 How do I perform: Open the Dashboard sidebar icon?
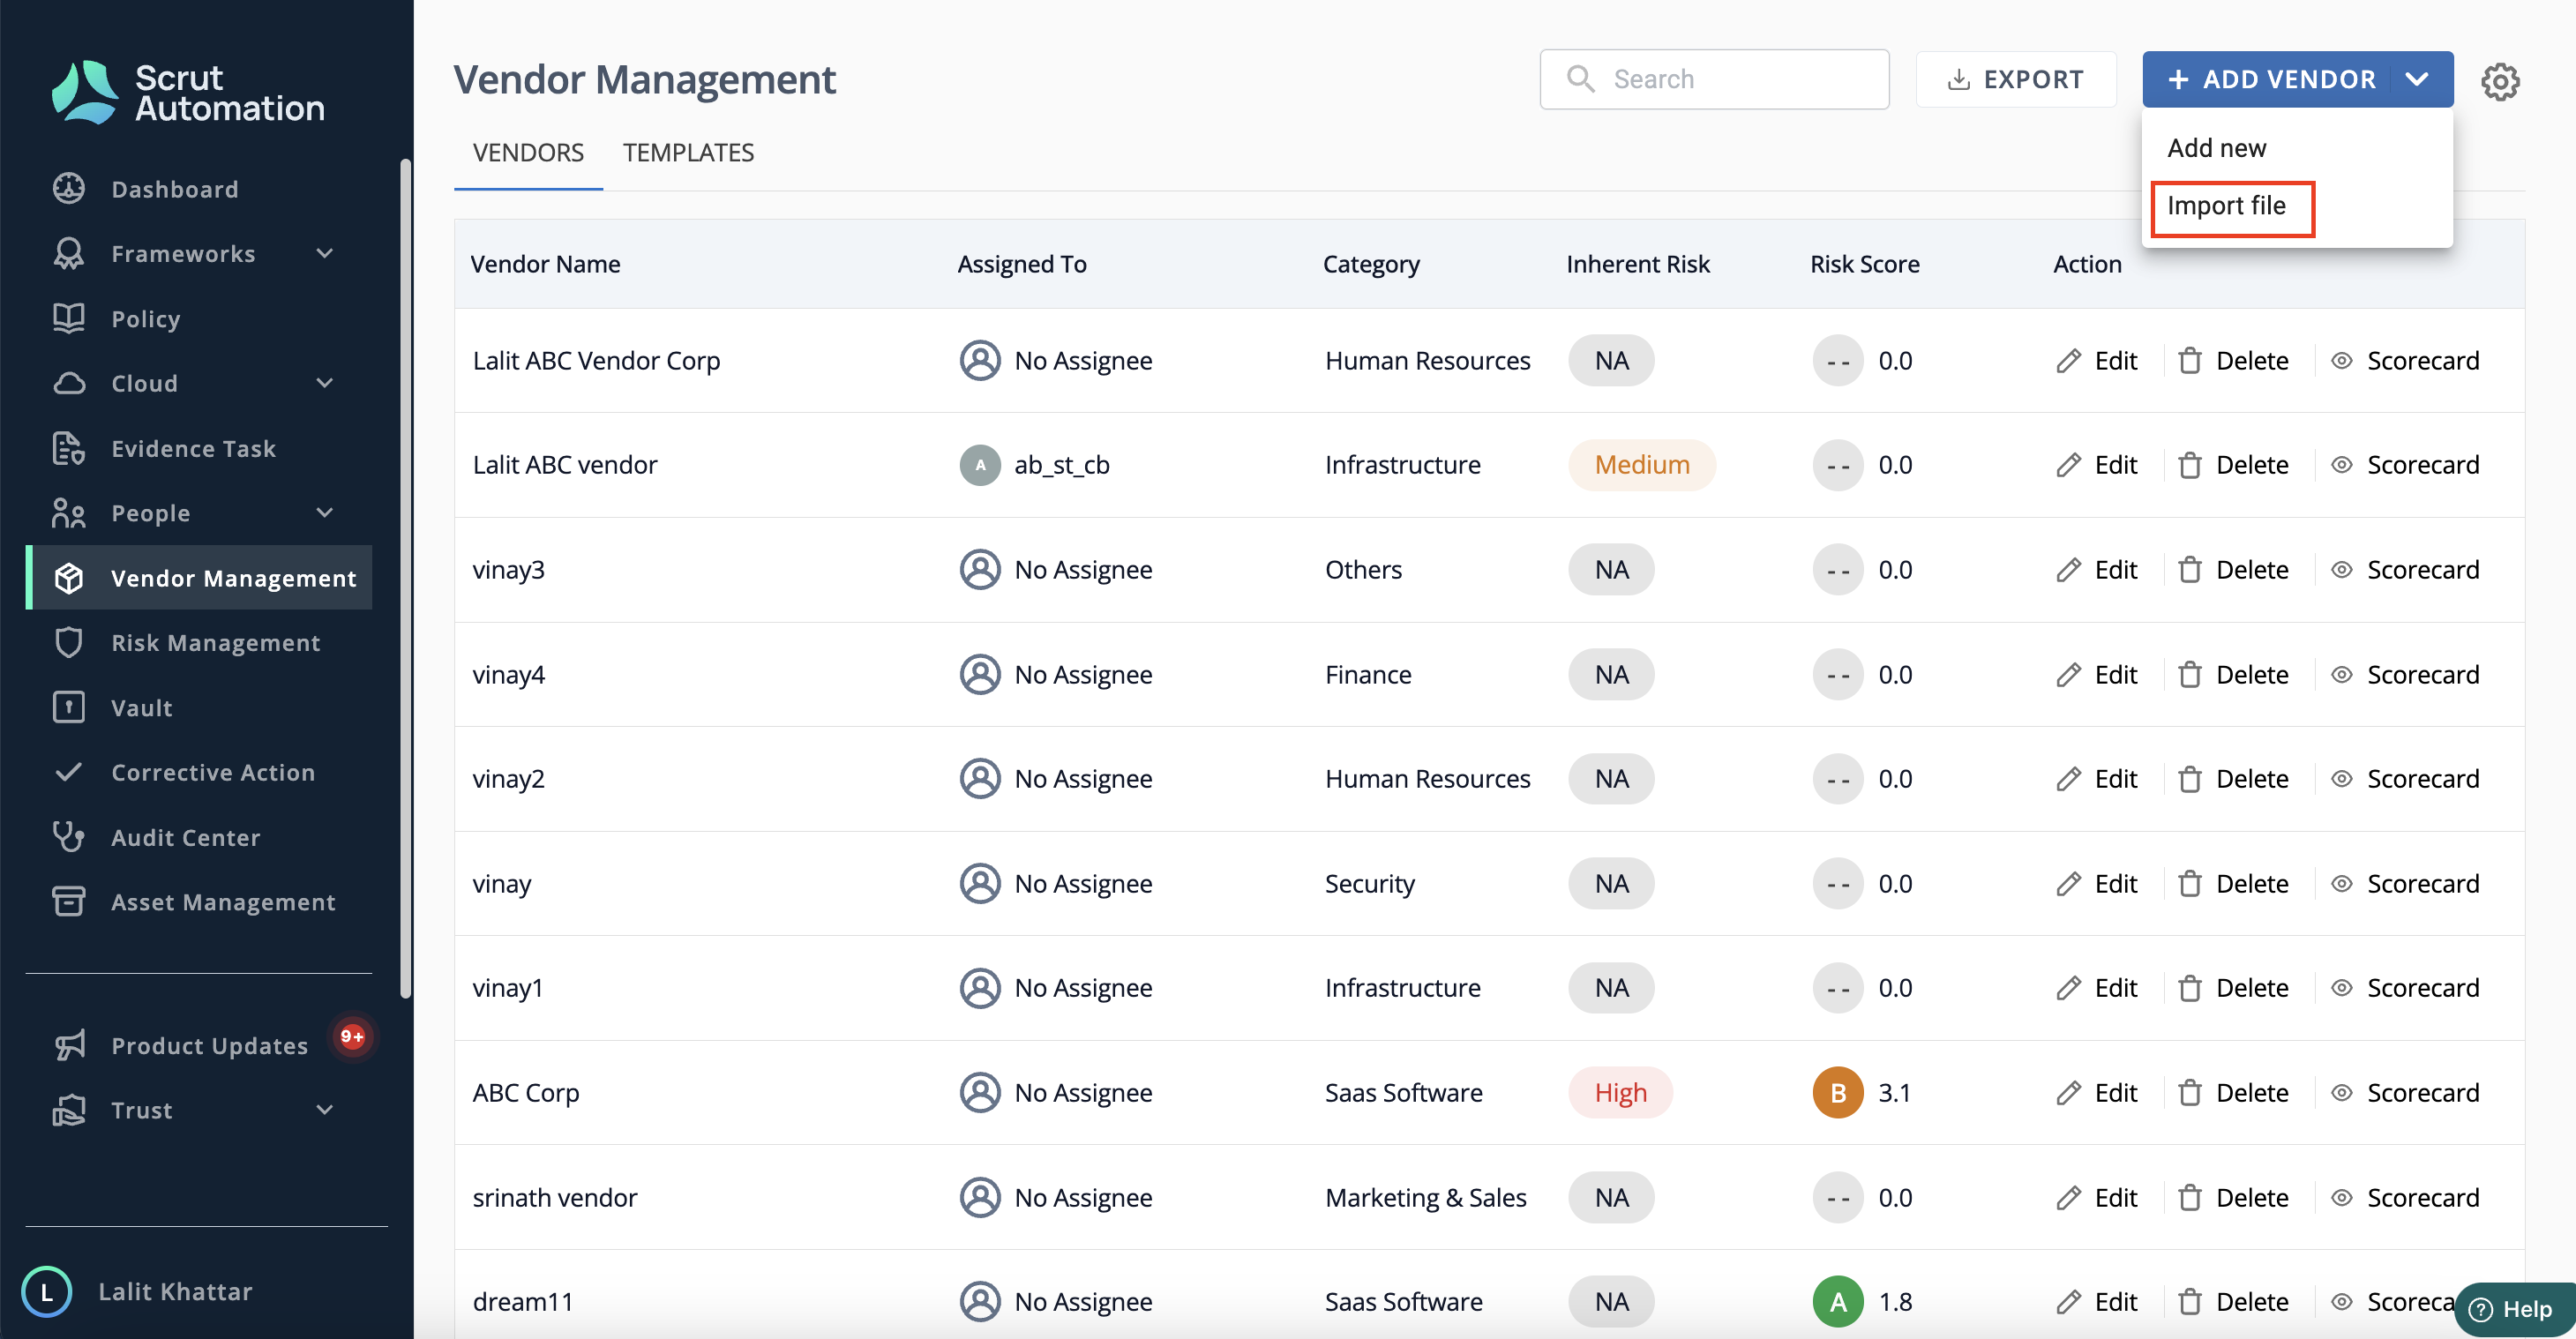pyautogui.click(x=69, y=189)
